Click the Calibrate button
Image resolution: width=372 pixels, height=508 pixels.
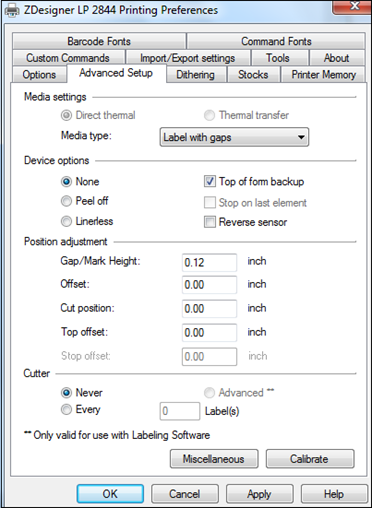pyautogui.click(x=310, y=459)
